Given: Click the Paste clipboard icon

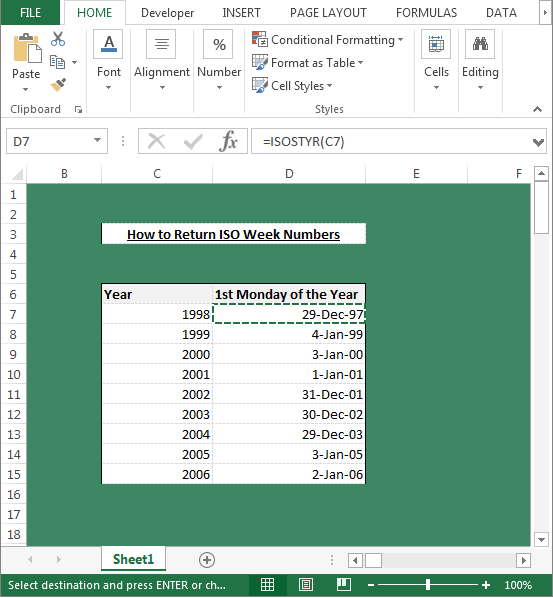Looking at the screenshot, I should tap(27, 48).
